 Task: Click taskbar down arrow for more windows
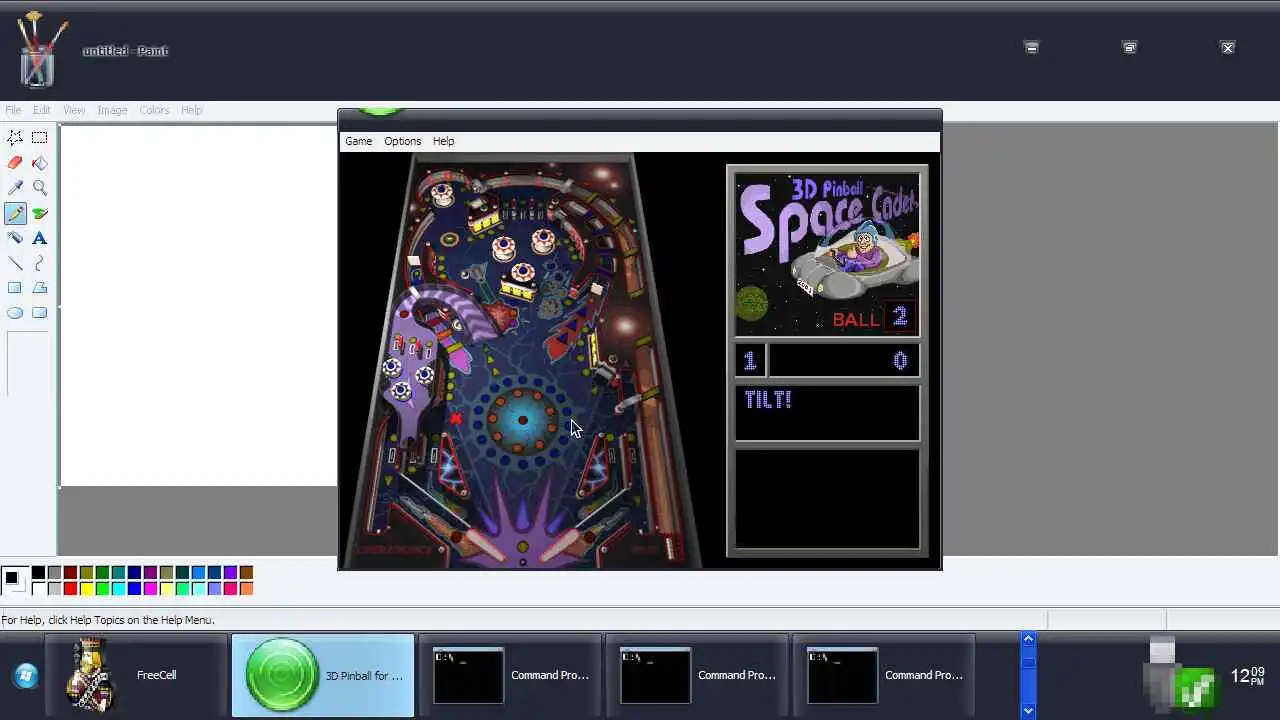[1028, 710]
